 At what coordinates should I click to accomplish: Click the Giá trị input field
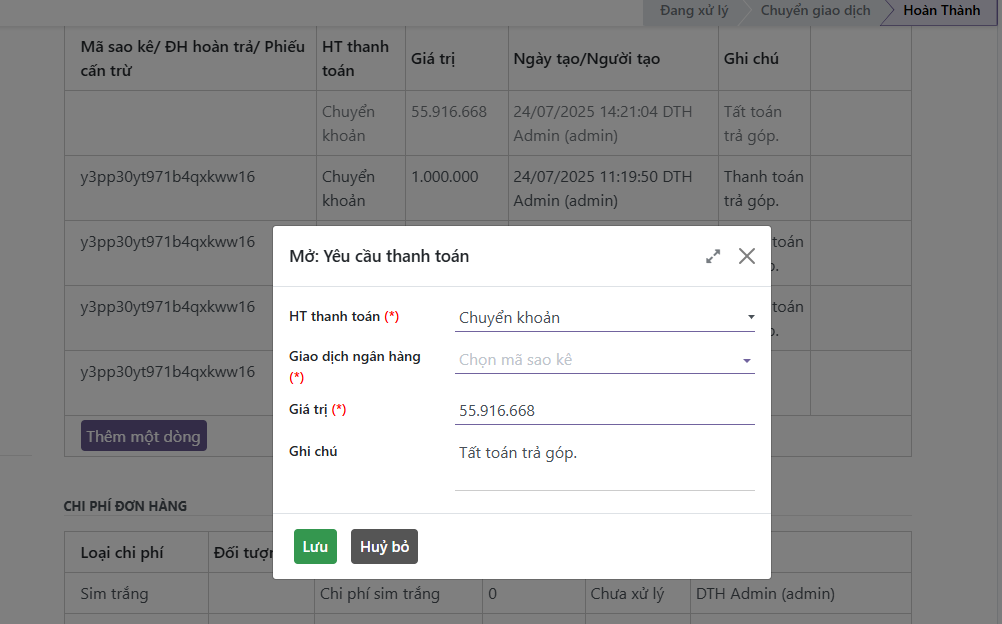(605, 410)
